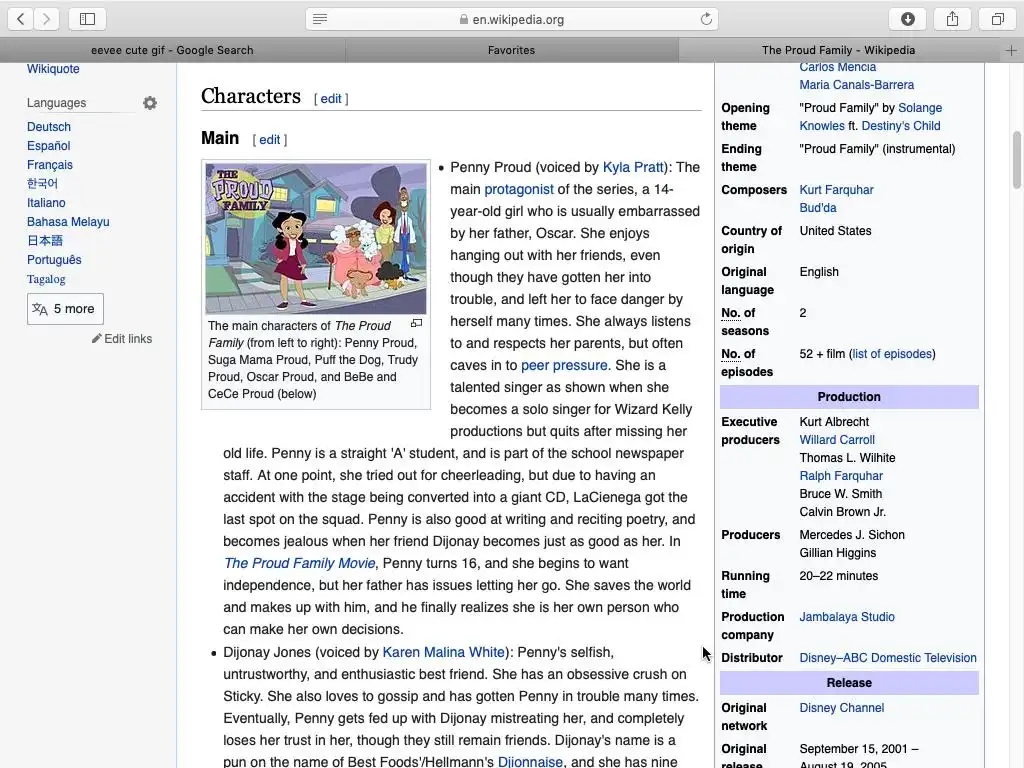Follow the Dijonnaise link
This screenshot has height=768, width=1024.
[530, 761]
